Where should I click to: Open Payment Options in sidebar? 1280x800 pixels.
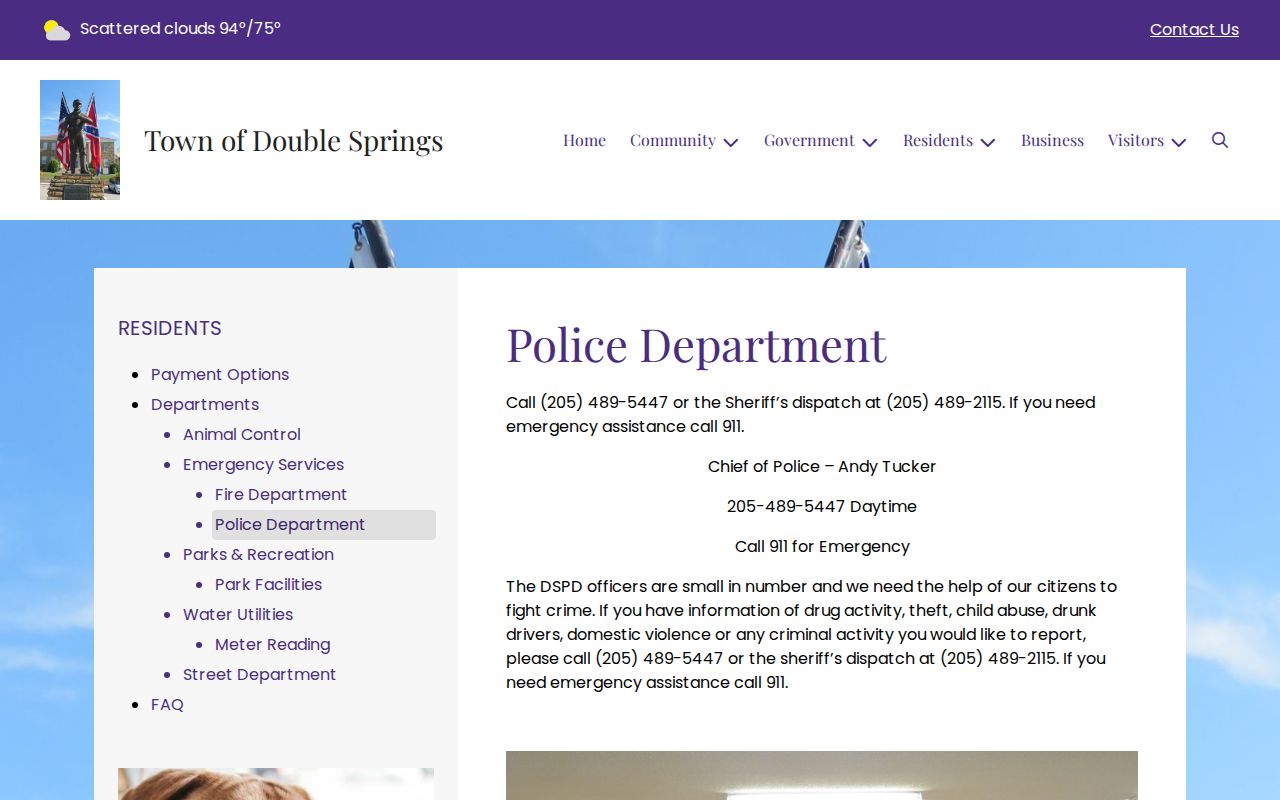(x=220, y=374)
